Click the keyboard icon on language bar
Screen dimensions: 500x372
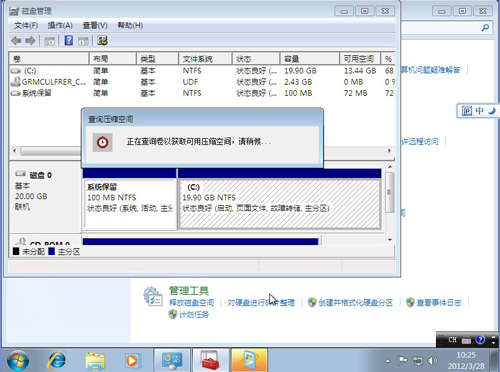(466, 340)
